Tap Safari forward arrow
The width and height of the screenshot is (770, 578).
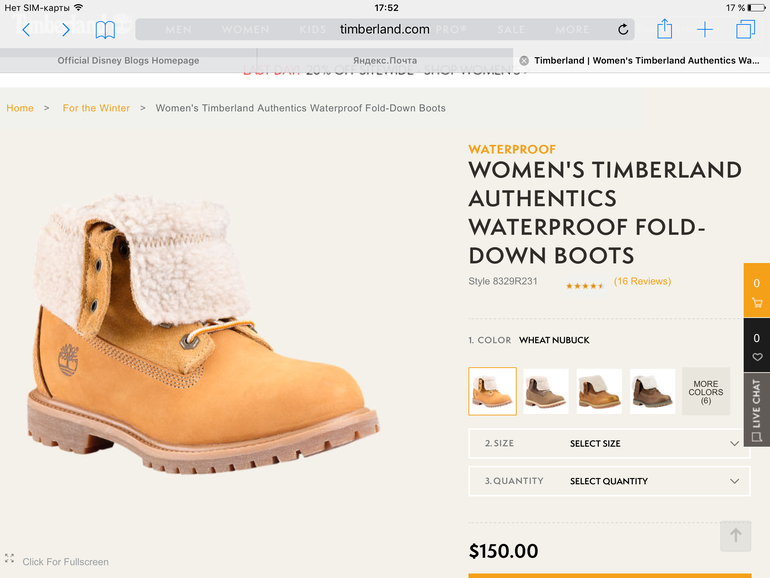(x=66, y=30)
